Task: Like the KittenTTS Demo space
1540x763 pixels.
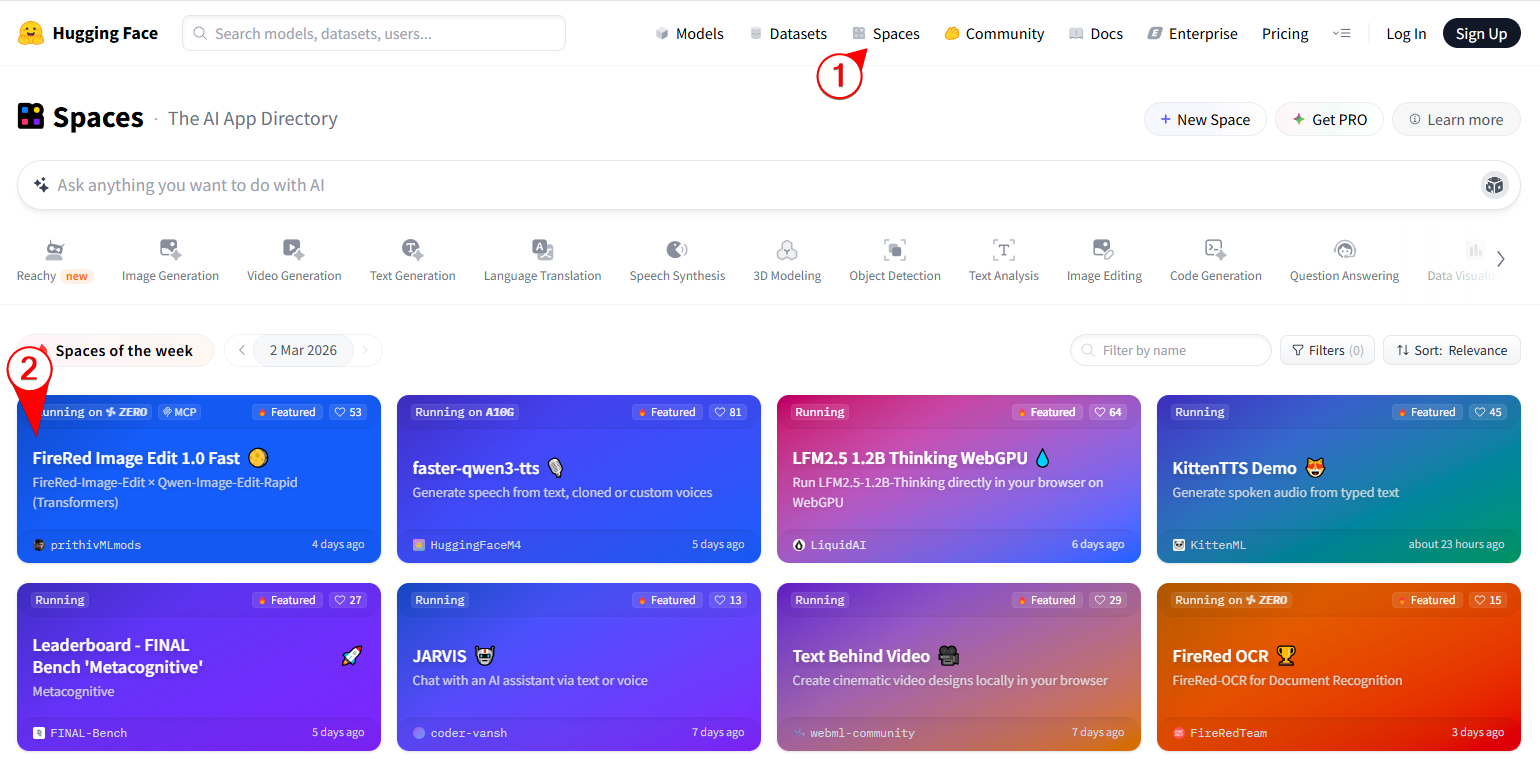Action: point(1488,412)
